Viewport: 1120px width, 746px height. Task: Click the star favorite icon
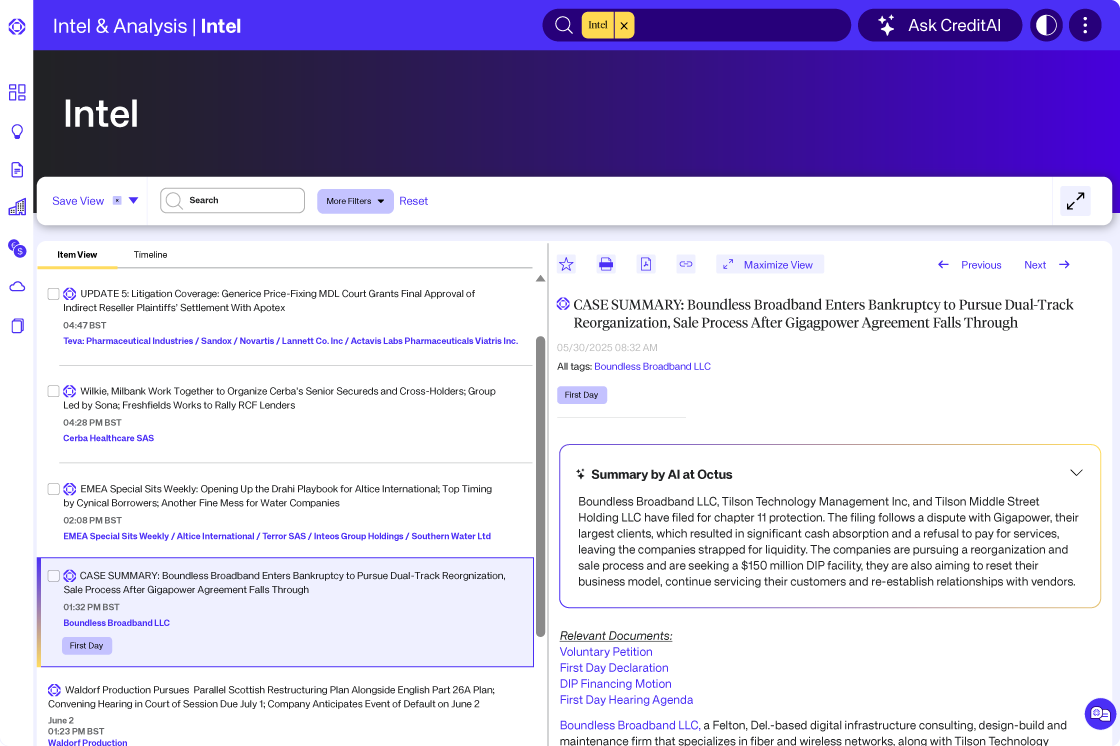coord(566,264)
